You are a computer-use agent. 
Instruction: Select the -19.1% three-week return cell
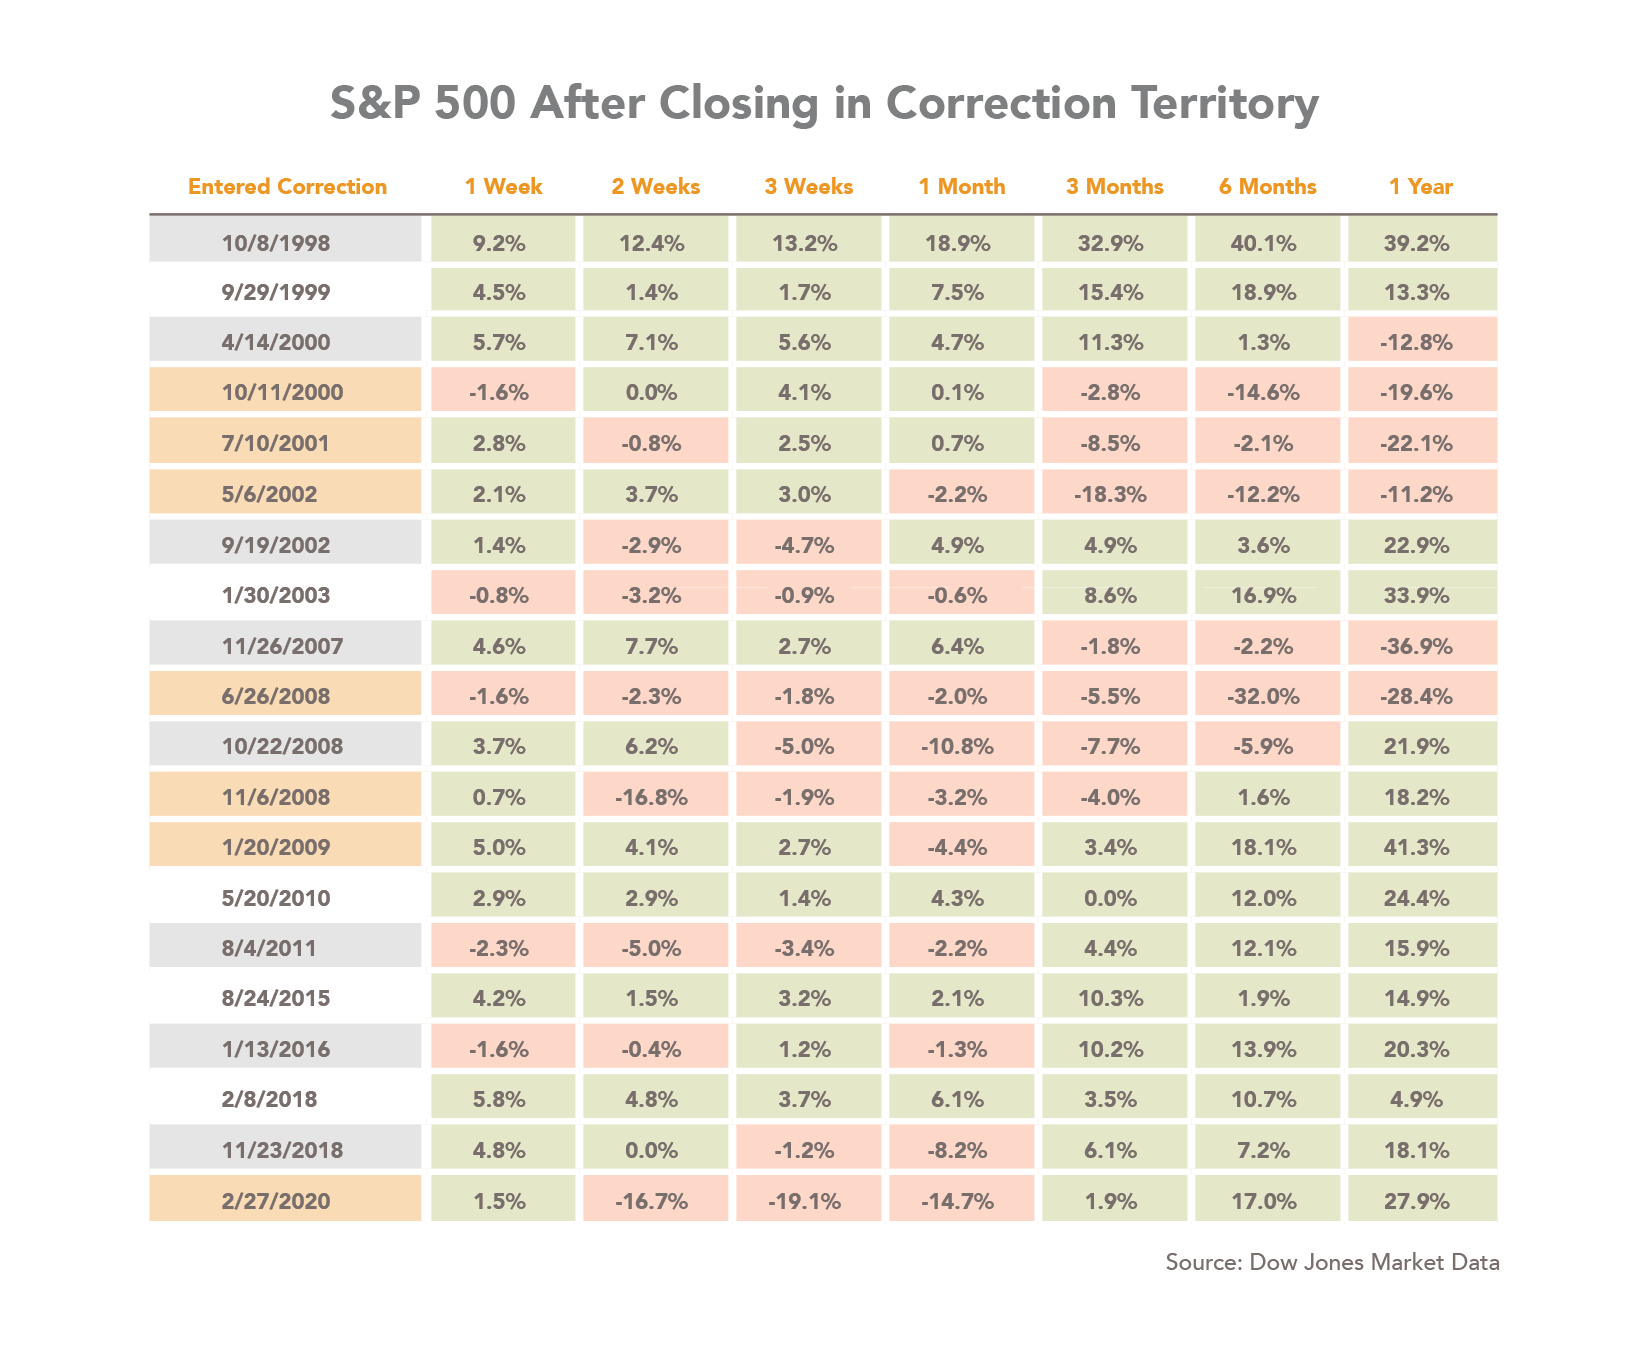(x=808, y=1200)
